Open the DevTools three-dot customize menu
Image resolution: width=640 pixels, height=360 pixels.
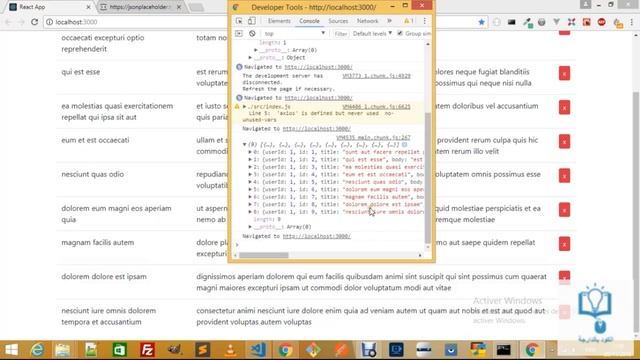pos(424,21)
